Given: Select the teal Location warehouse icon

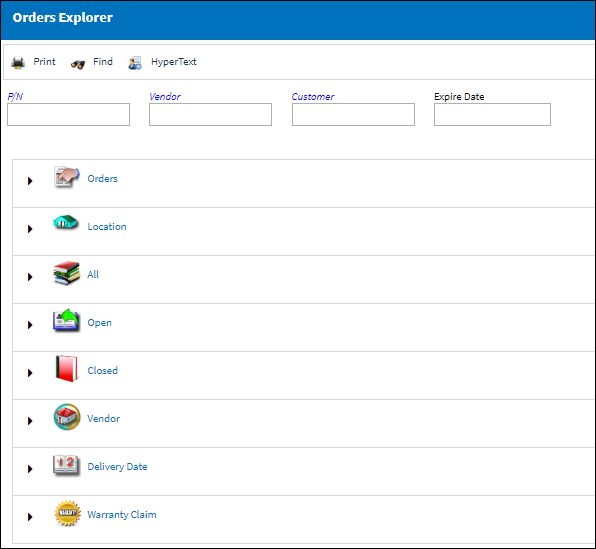Looking at the screenshot, I should pos(66,222).
